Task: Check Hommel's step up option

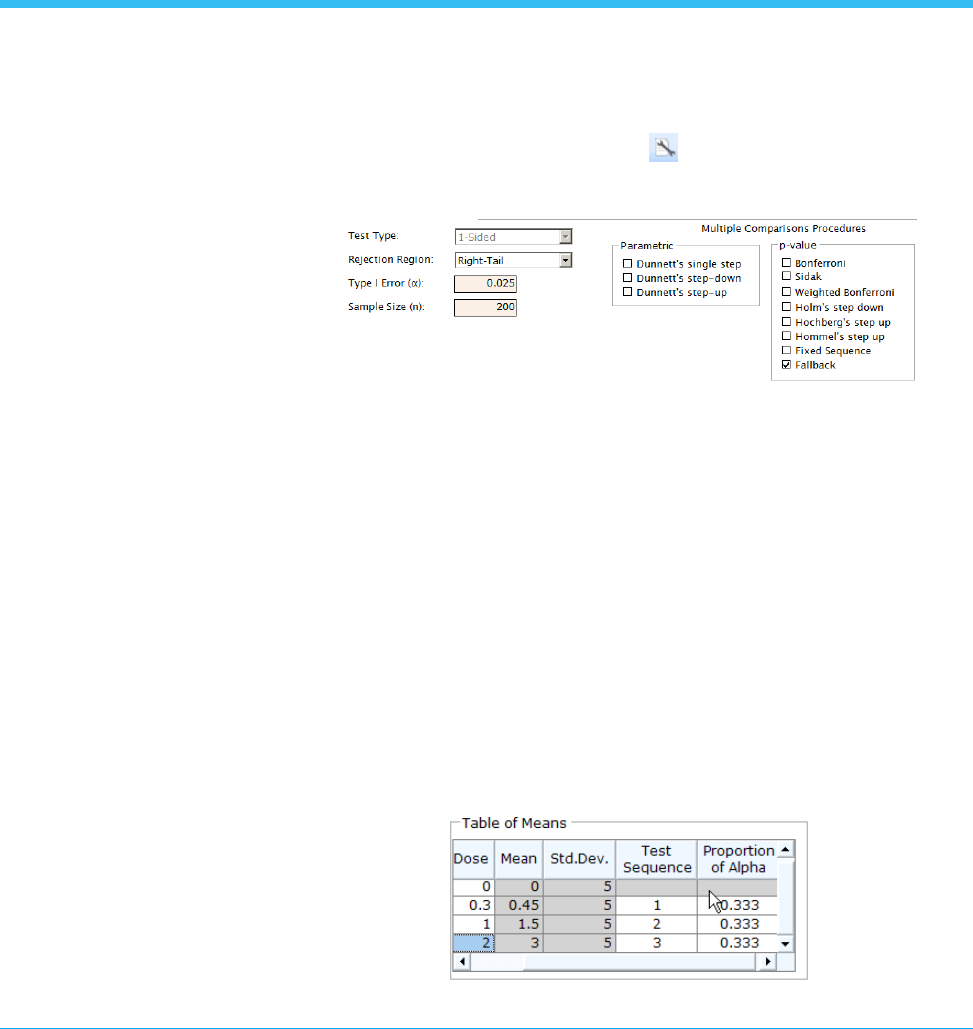Action: coord(786,336)
